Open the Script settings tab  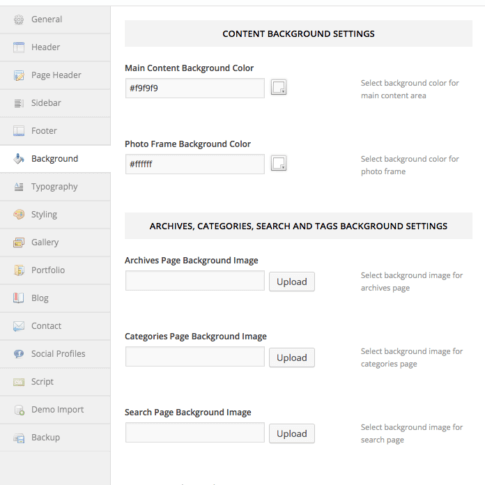point(55,382)
